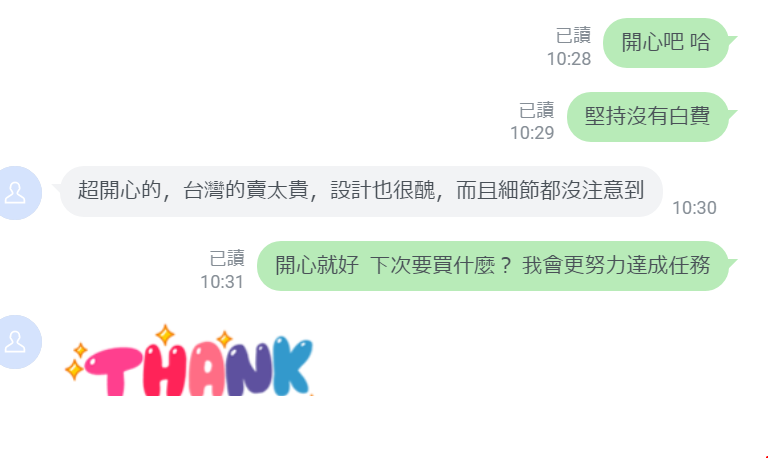Click the 10:31 timestamp
The height and width of the screenshot is (458, 768).
pyautogui.click(x=221, y=282)
